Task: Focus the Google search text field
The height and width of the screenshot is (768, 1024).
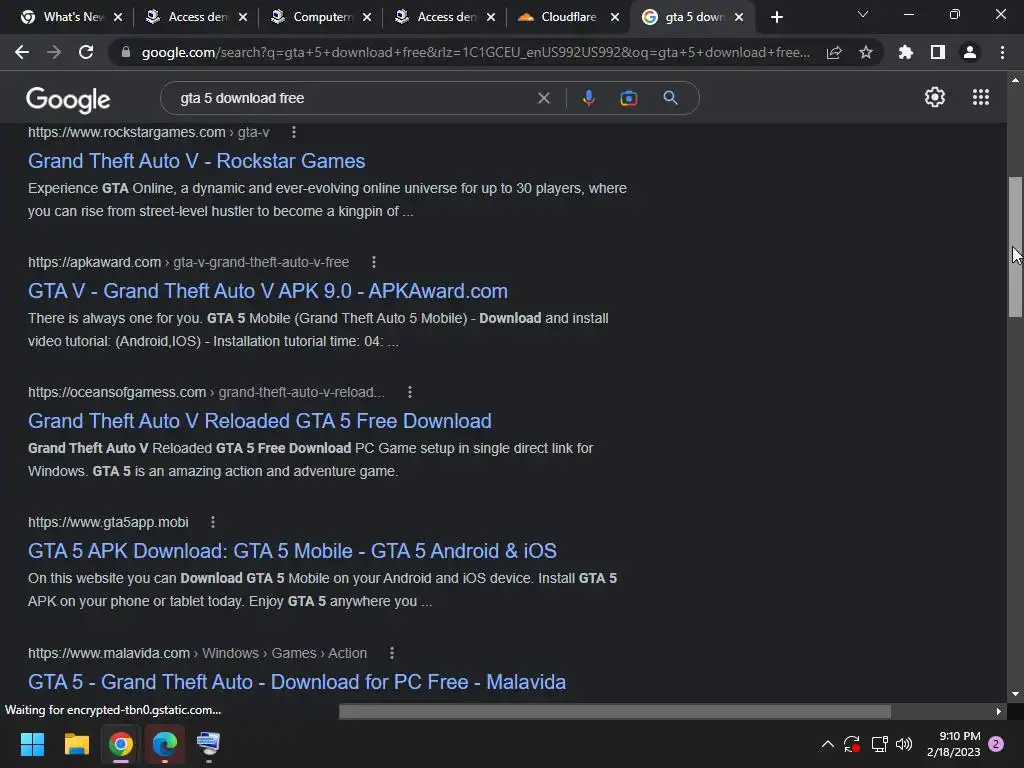Action: 353,98
